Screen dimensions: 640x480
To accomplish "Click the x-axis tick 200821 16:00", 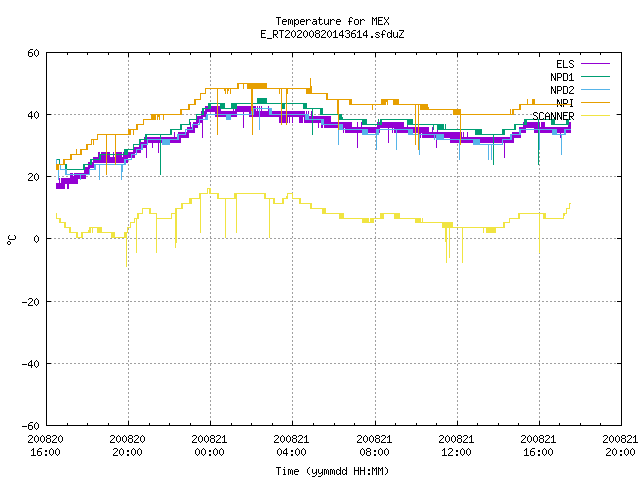I will click(538, 446).
